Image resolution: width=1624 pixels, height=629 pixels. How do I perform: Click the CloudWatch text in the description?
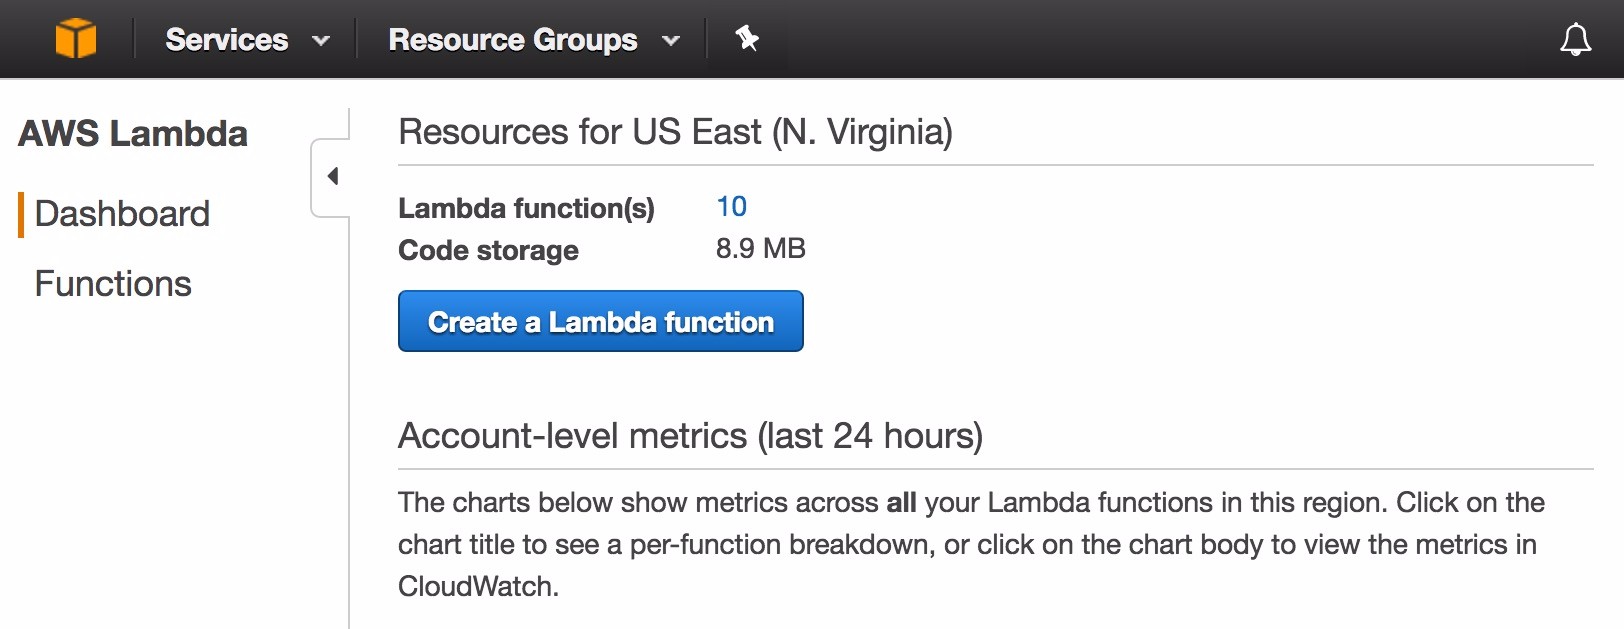[x=477, y=586]
